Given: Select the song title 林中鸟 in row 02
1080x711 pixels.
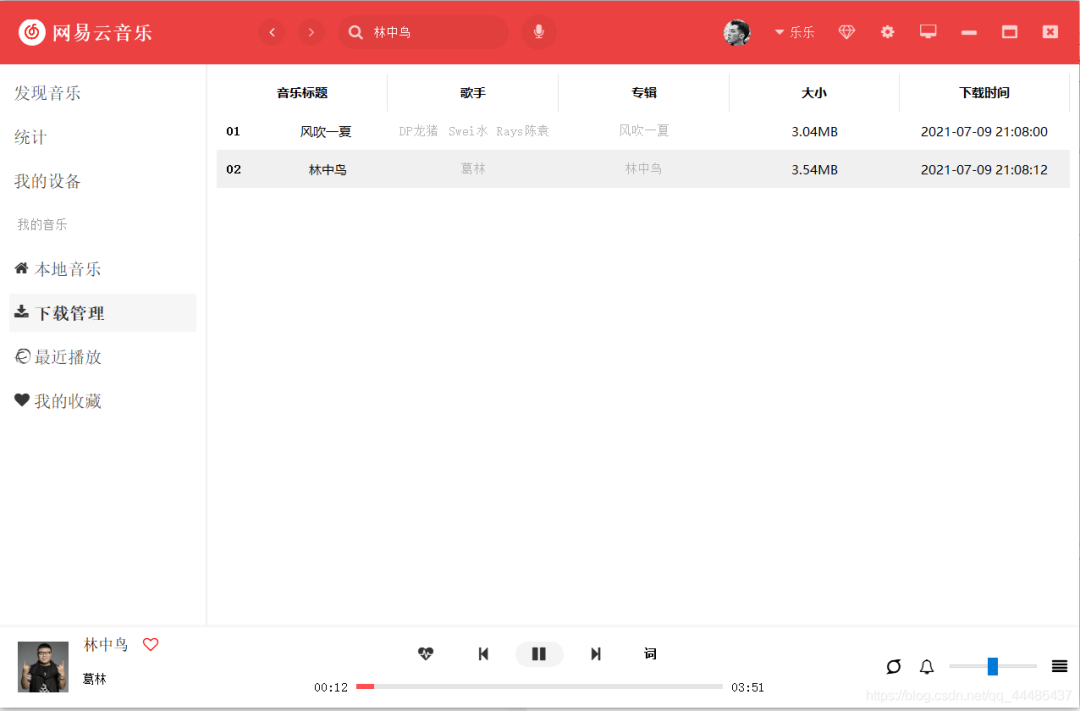Looking at the screenshot, I should pyautogui.click(x=327, y=169).
